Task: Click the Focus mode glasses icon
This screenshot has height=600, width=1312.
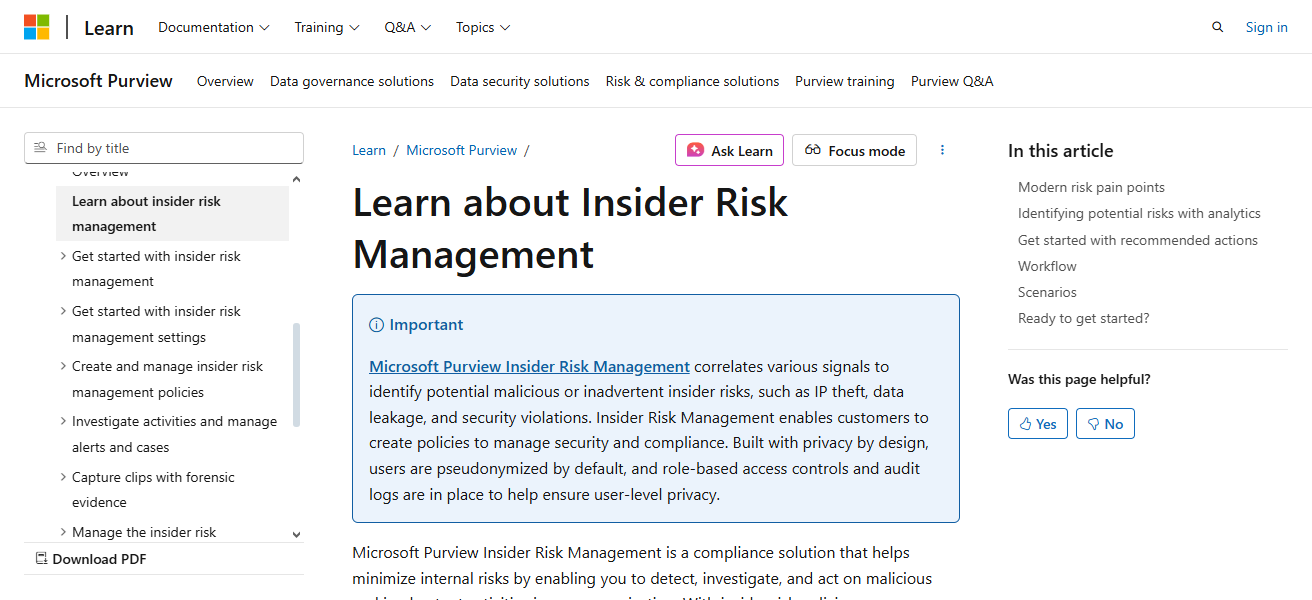Action: [x=814, y=150]
